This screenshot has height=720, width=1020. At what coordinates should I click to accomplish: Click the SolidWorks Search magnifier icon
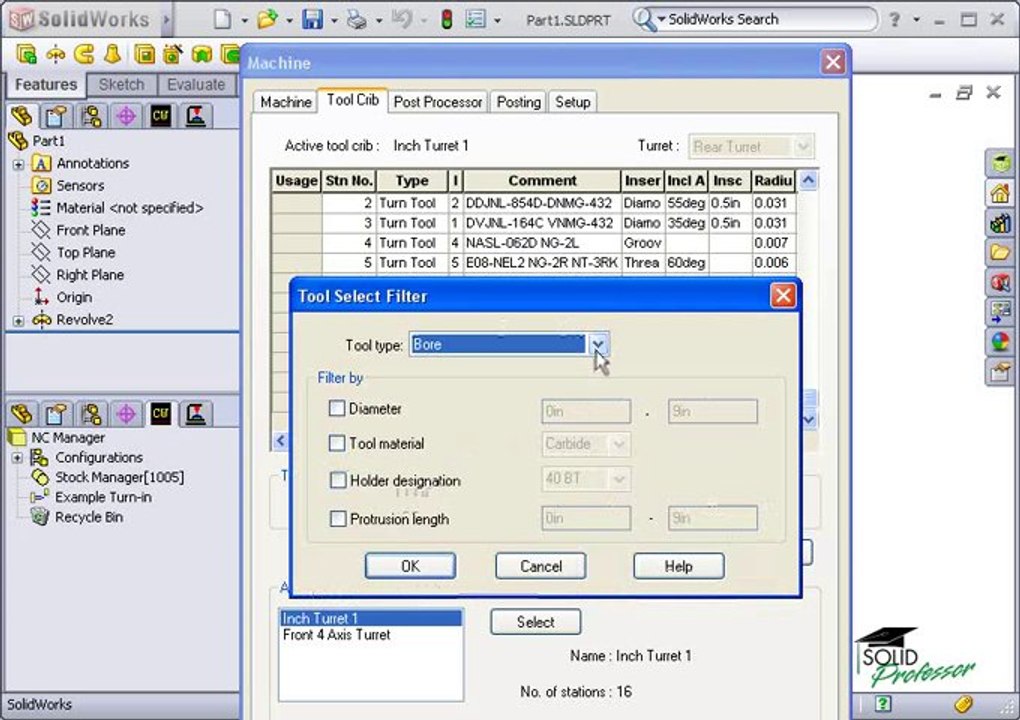(643, 20)
